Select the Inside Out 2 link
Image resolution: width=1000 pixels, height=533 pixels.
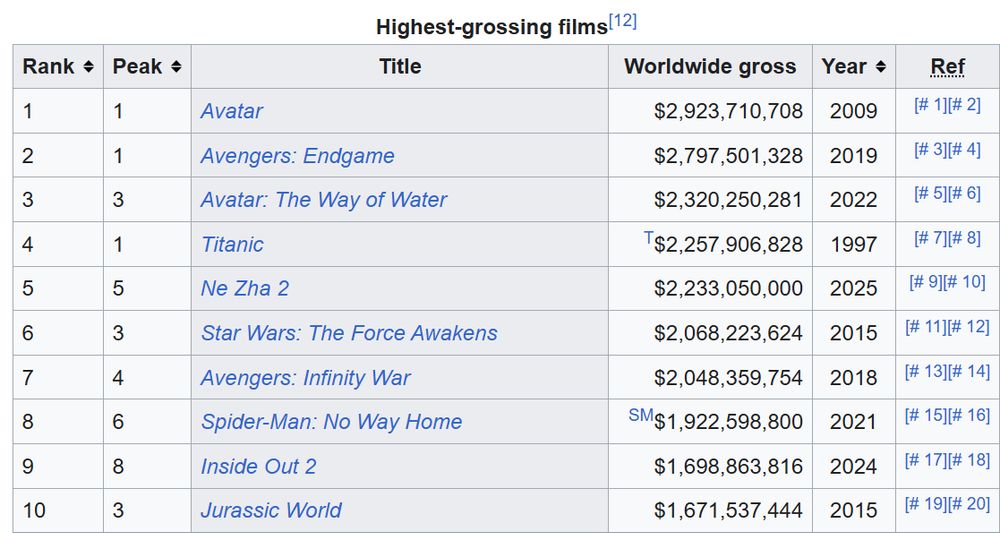click(258, 466)
